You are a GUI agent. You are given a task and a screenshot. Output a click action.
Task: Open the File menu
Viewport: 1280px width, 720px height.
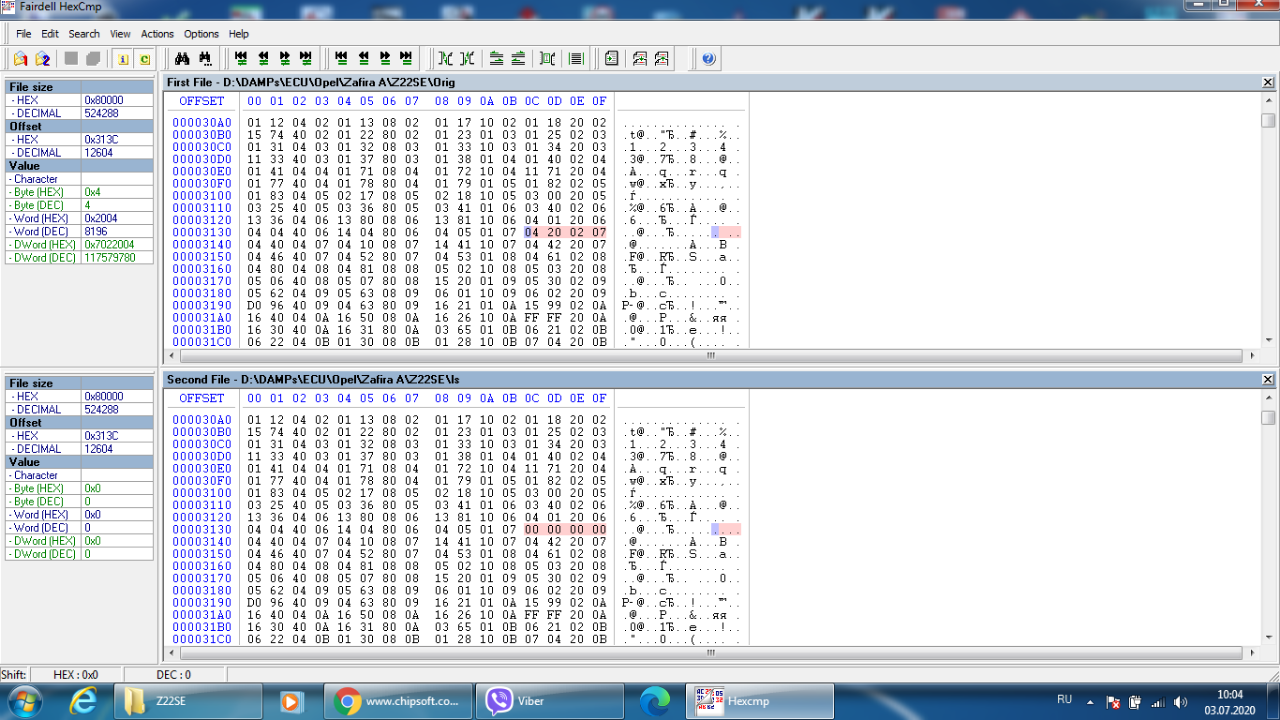tap(23, 34)
